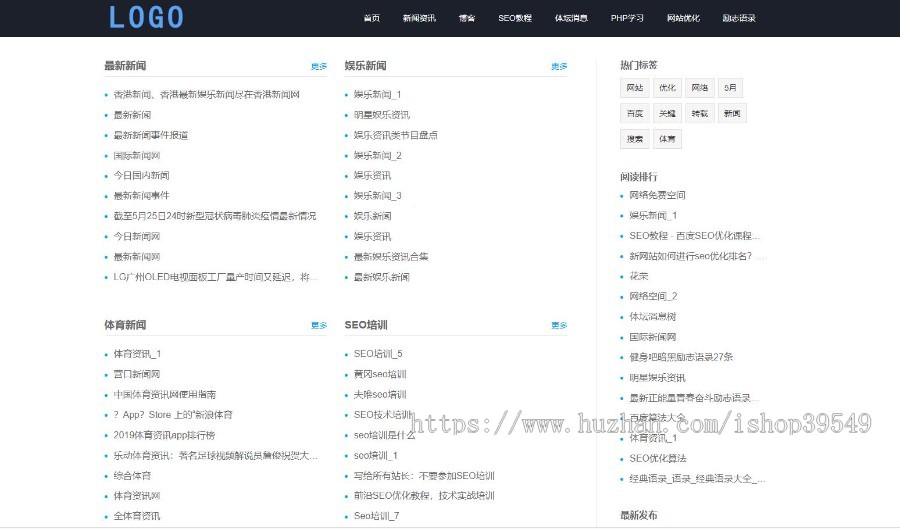Choose the 百度 hot tag
900x529 pixels.
(x=634, y=114)
